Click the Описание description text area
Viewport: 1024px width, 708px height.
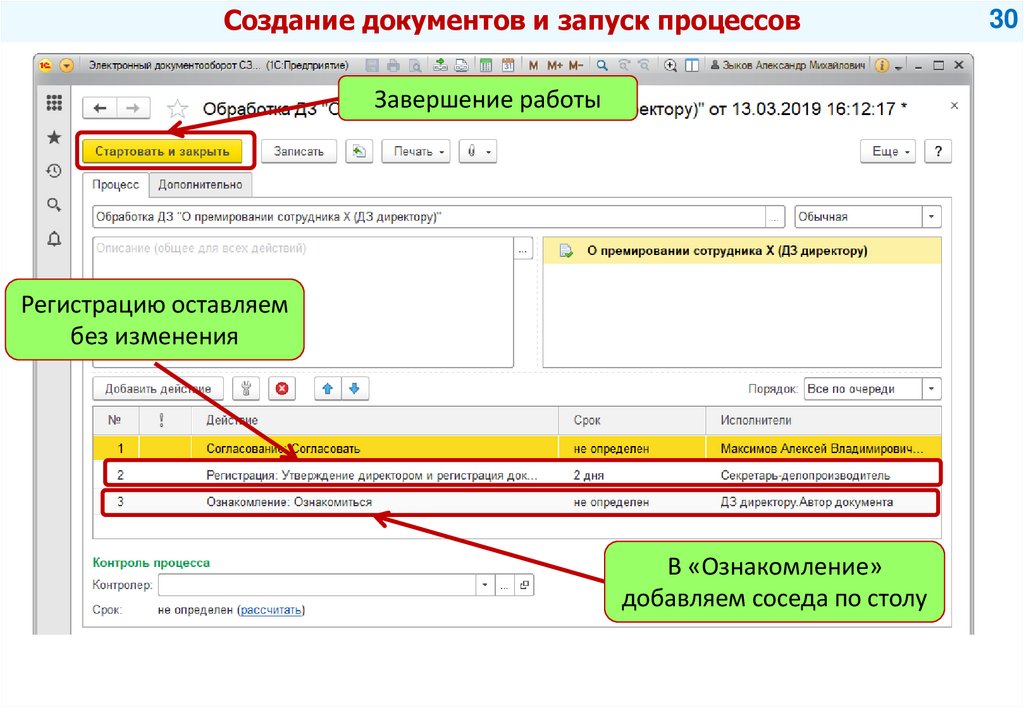tap(303, 302)
